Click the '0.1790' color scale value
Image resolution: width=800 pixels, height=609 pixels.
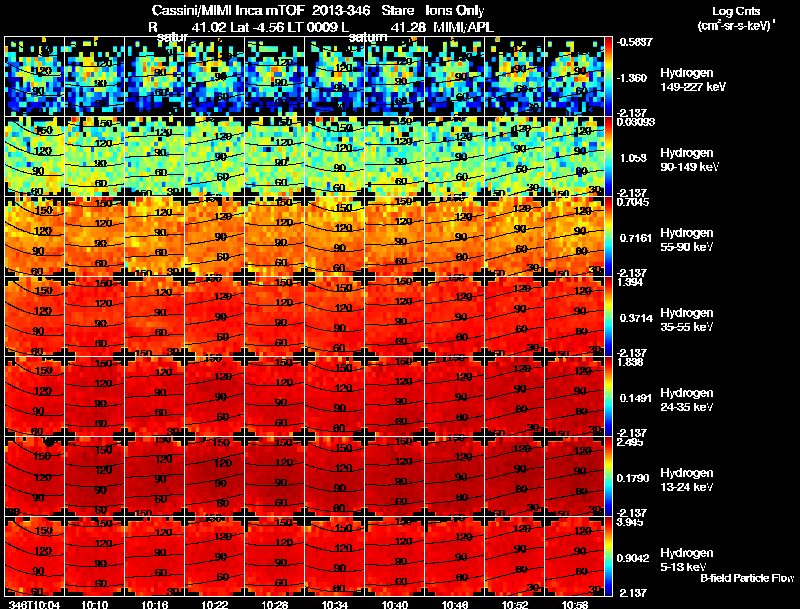pyautogui.click(x=633, y=478)
